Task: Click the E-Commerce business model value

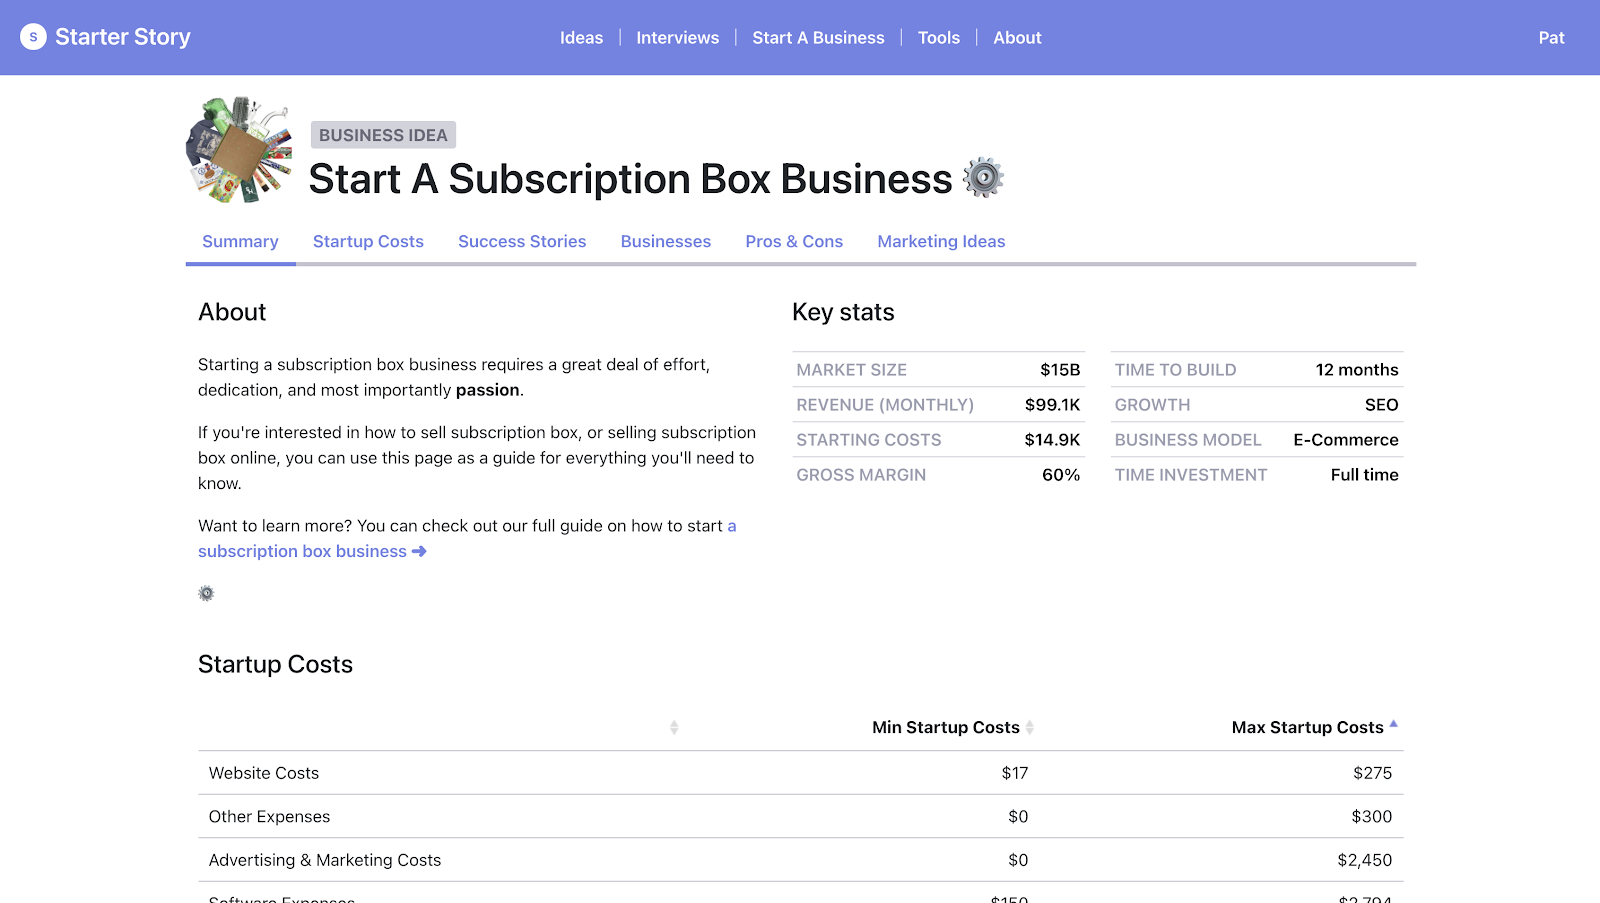Action: pyautogui.click(x=1346, y=439)
